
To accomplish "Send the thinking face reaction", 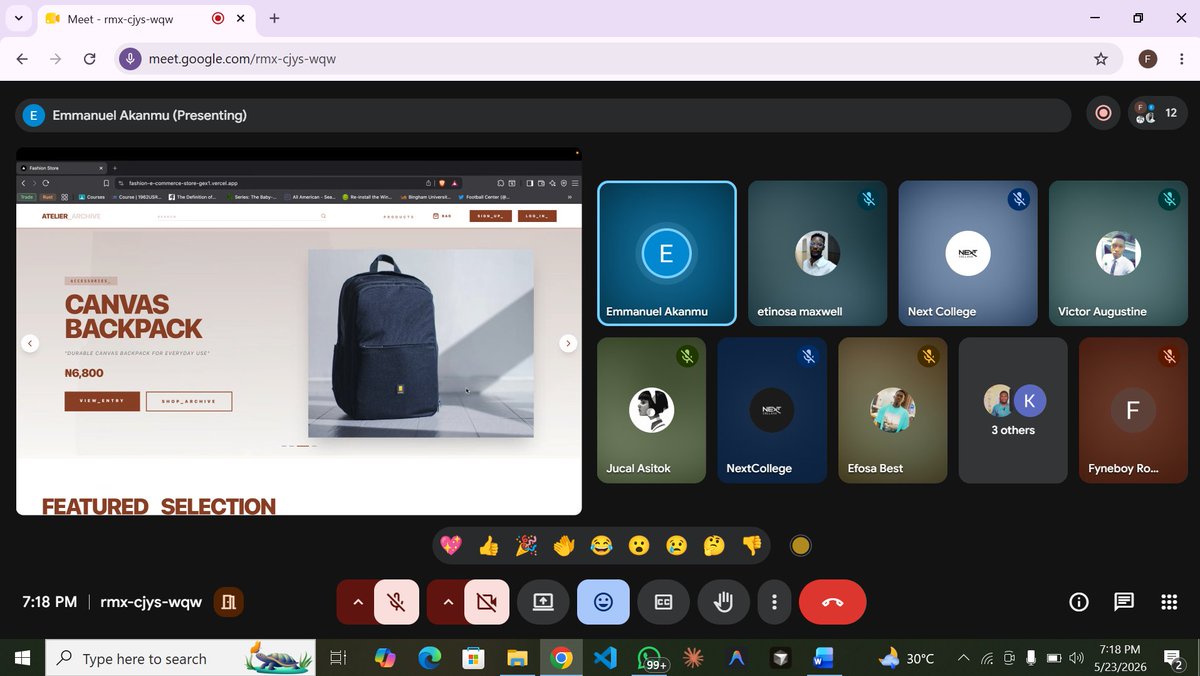I will click(x=714, y=546).
